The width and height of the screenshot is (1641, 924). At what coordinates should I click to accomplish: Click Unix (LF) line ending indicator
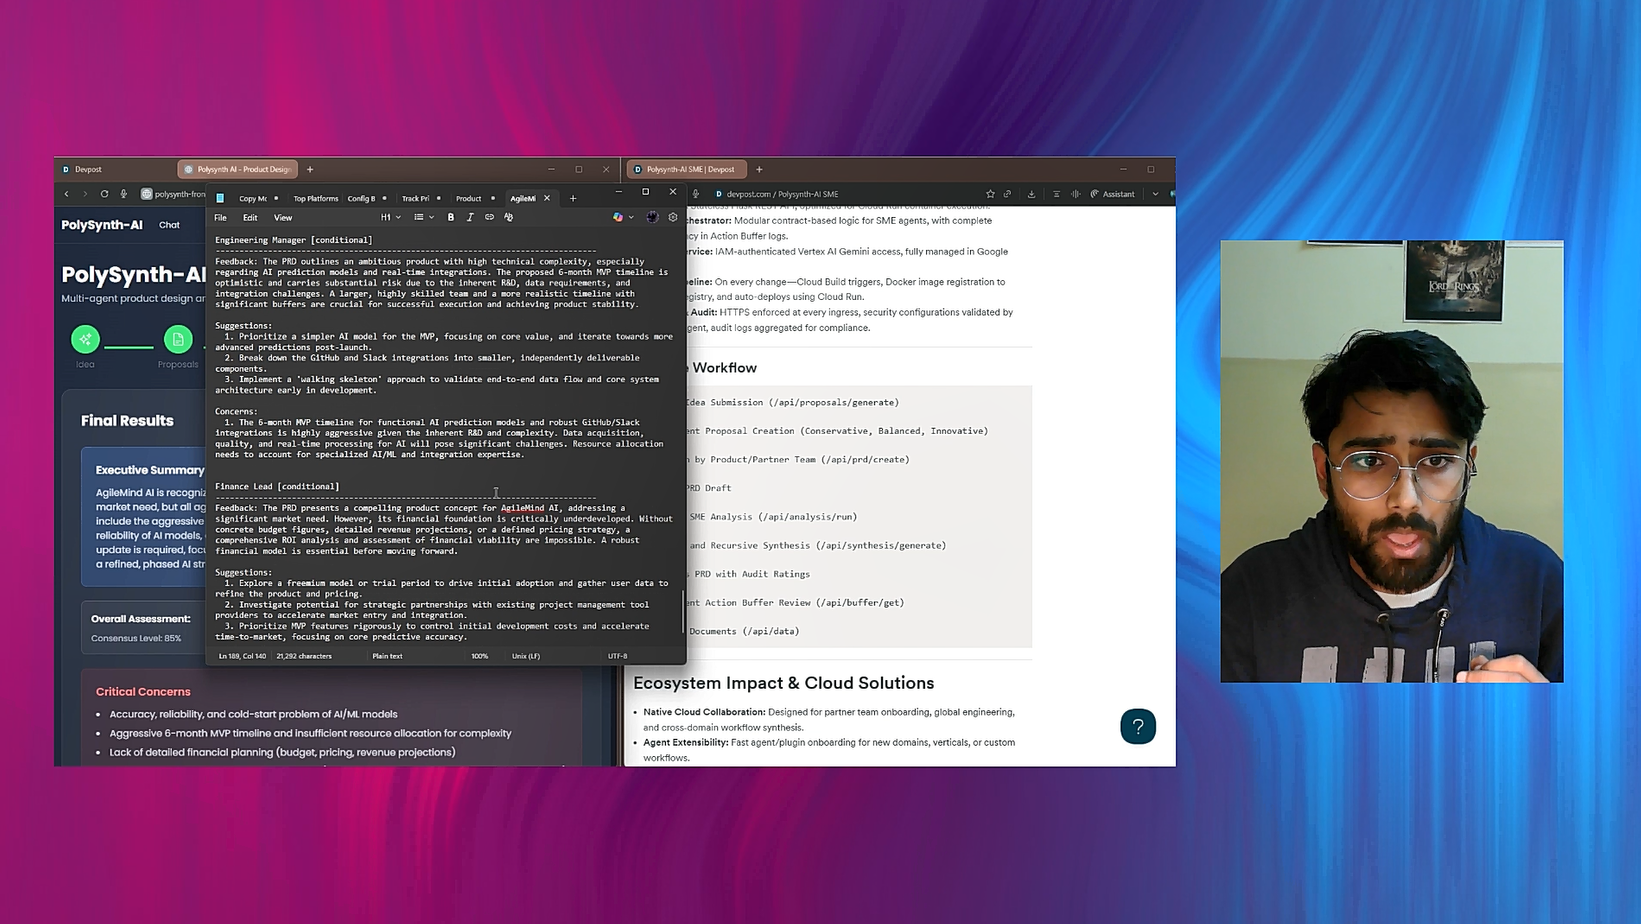click(x=526, y=656)
